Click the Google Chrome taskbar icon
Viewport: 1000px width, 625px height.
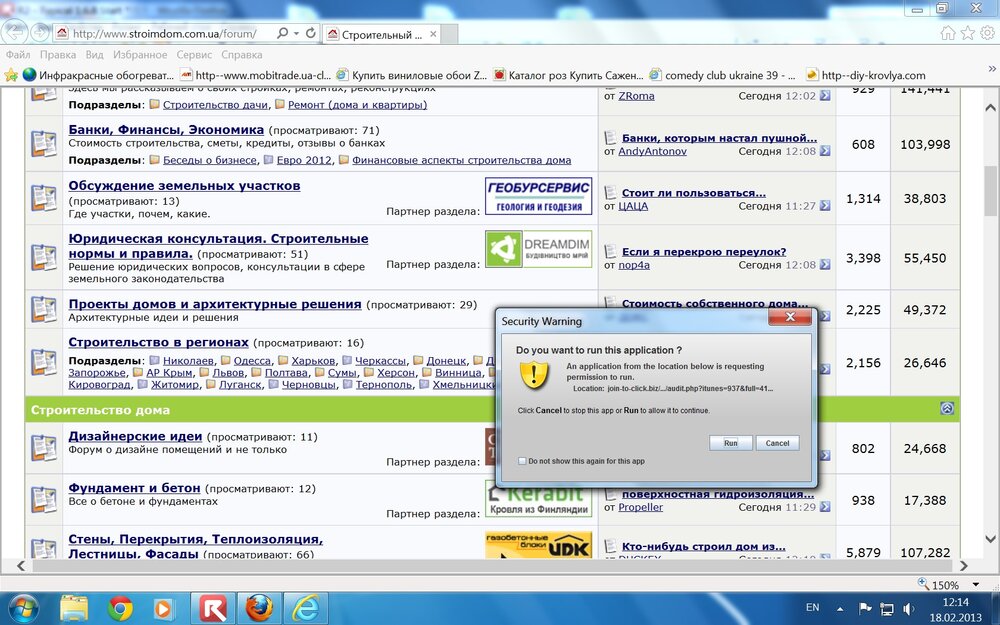click(x=121, y=607)
